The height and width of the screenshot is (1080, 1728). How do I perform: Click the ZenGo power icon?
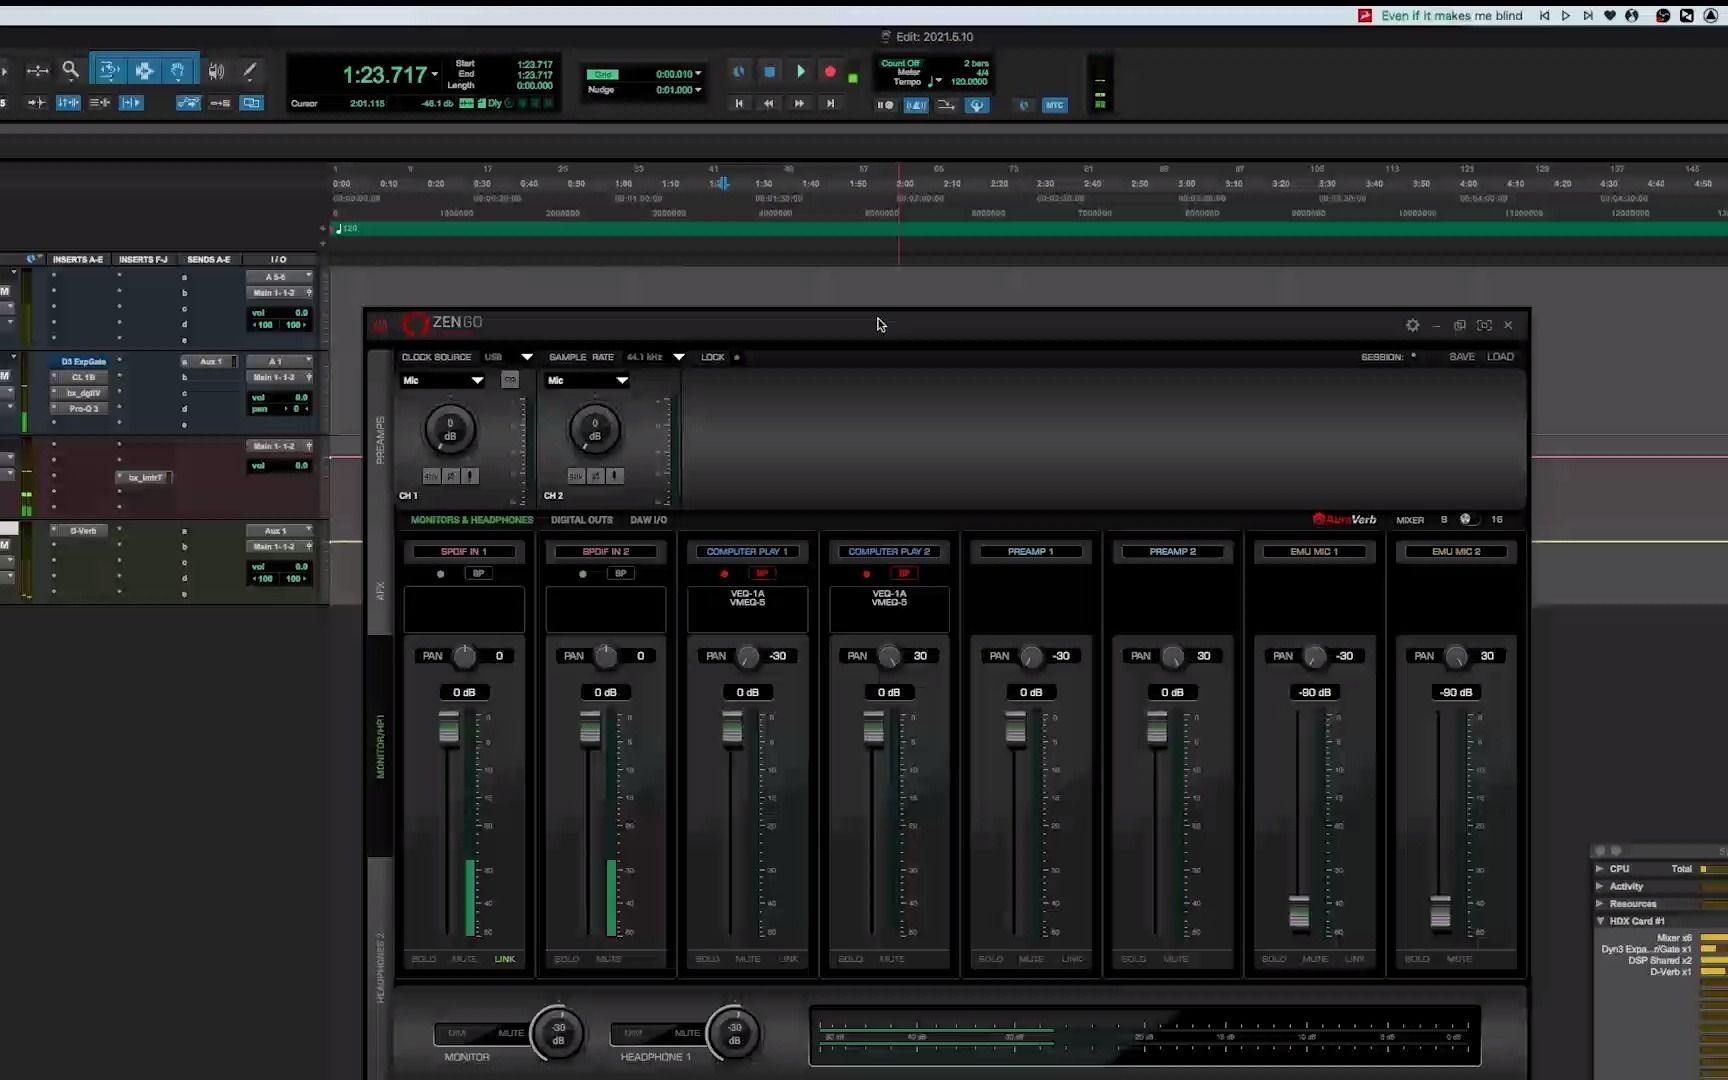[380, 325]
